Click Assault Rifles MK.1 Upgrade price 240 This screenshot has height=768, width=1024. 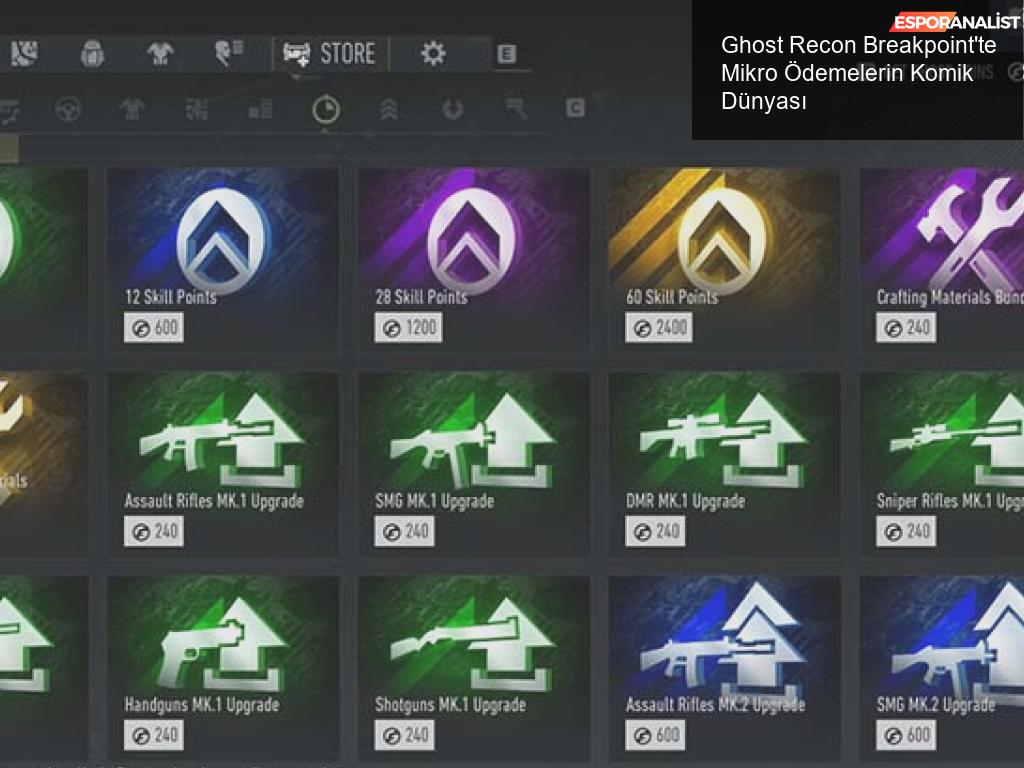pyautogui.click(x=154, y=532)
